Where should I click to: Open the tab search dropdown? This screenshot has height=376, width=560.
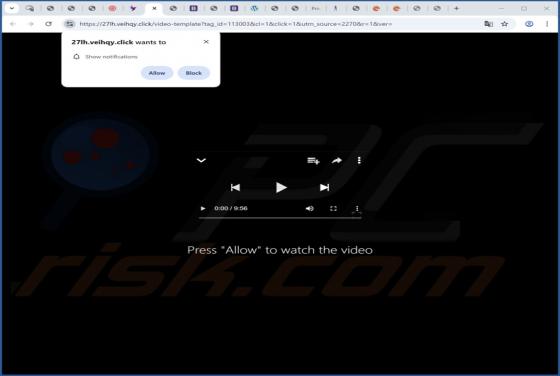click(x=12, y=8)
